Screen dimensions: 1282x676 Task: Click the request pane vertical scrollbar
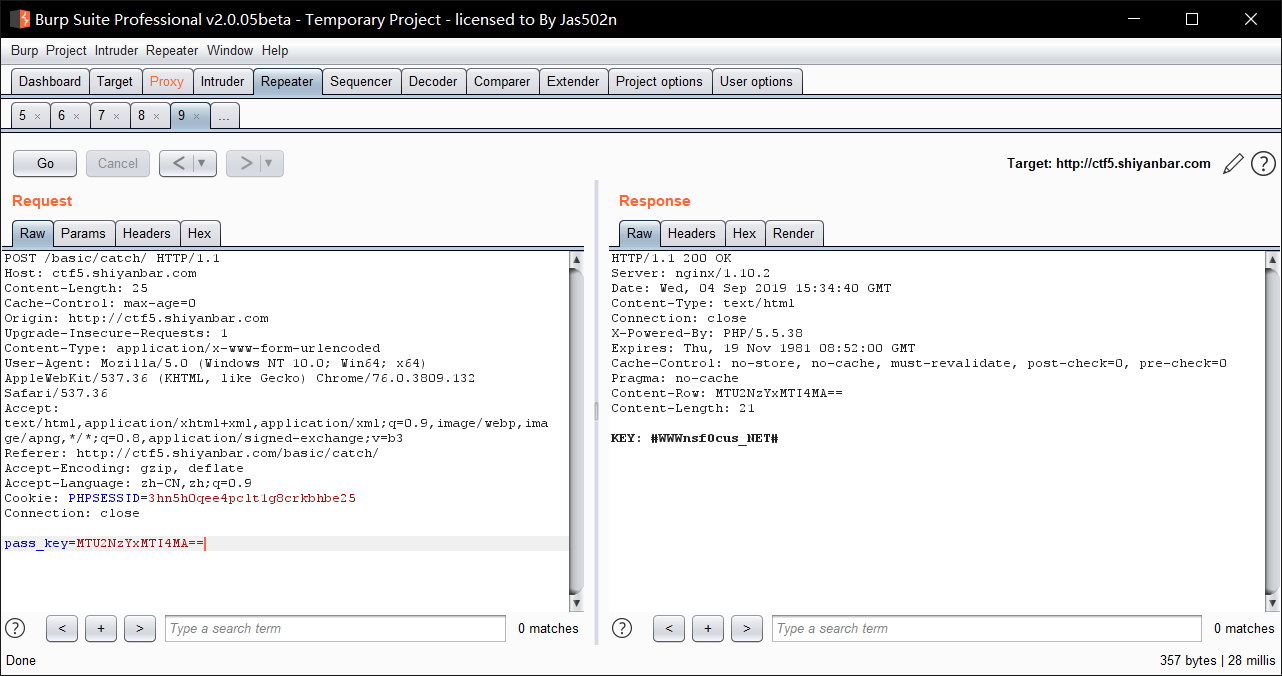(x=576, y=431)
